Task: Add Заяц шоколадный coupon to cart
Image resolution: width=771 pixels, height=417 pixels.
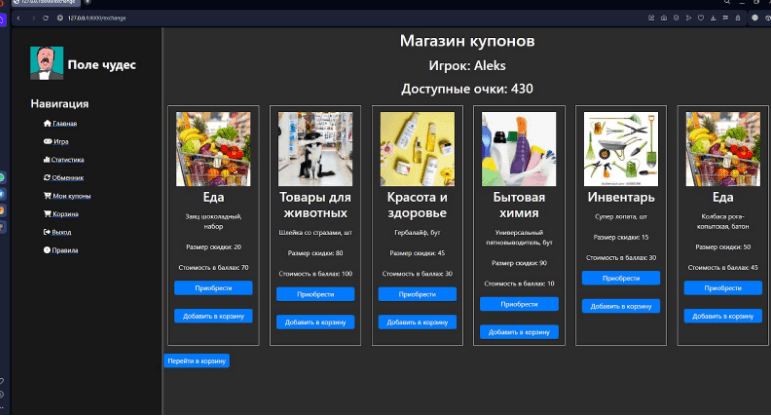Action: (x=213, y=316)
